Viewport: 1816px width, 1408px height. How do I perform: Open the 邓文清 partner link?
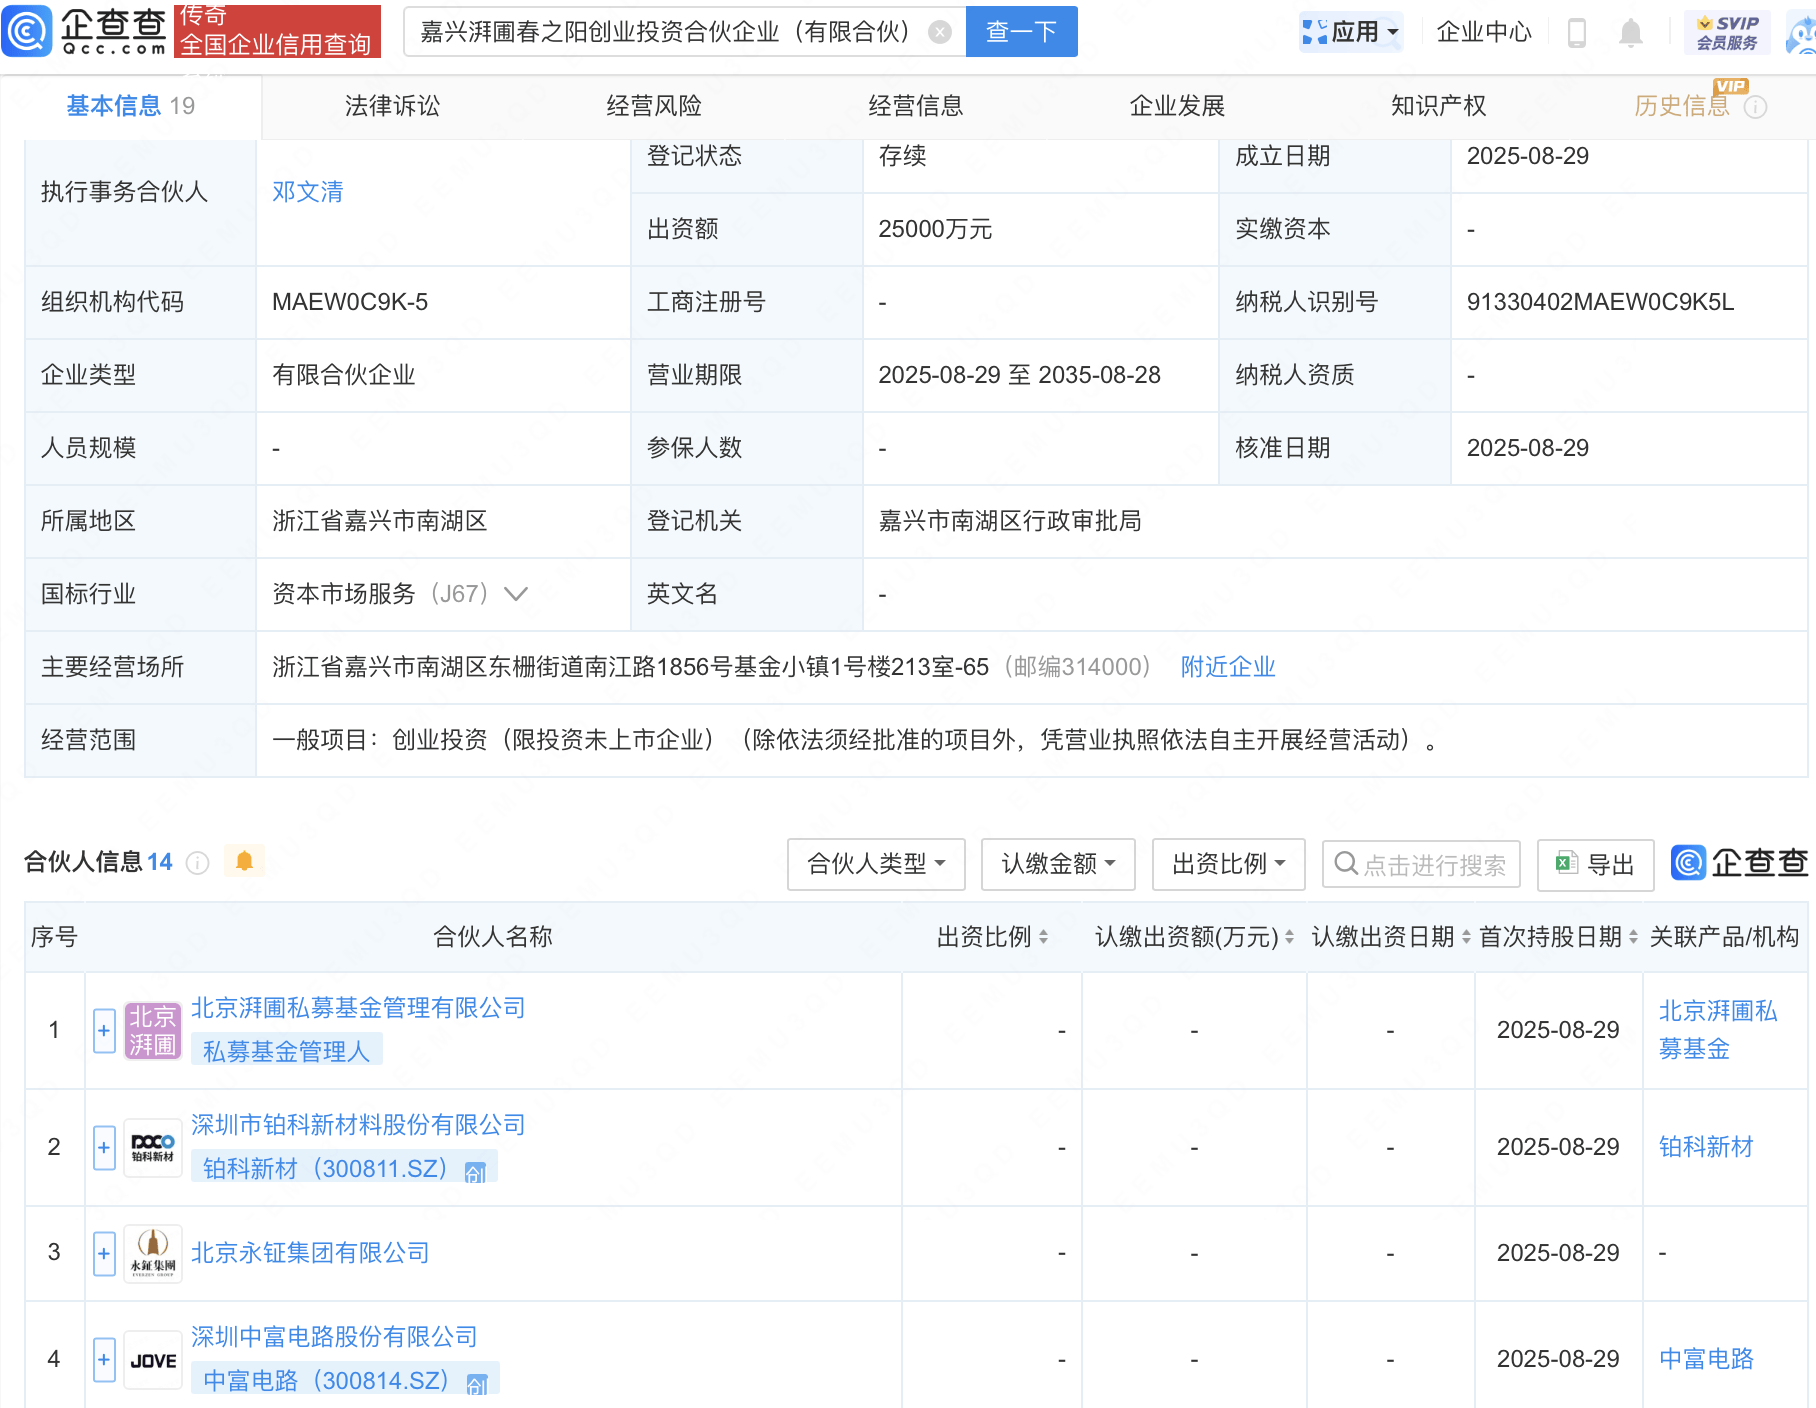click(x=307, y=191)
